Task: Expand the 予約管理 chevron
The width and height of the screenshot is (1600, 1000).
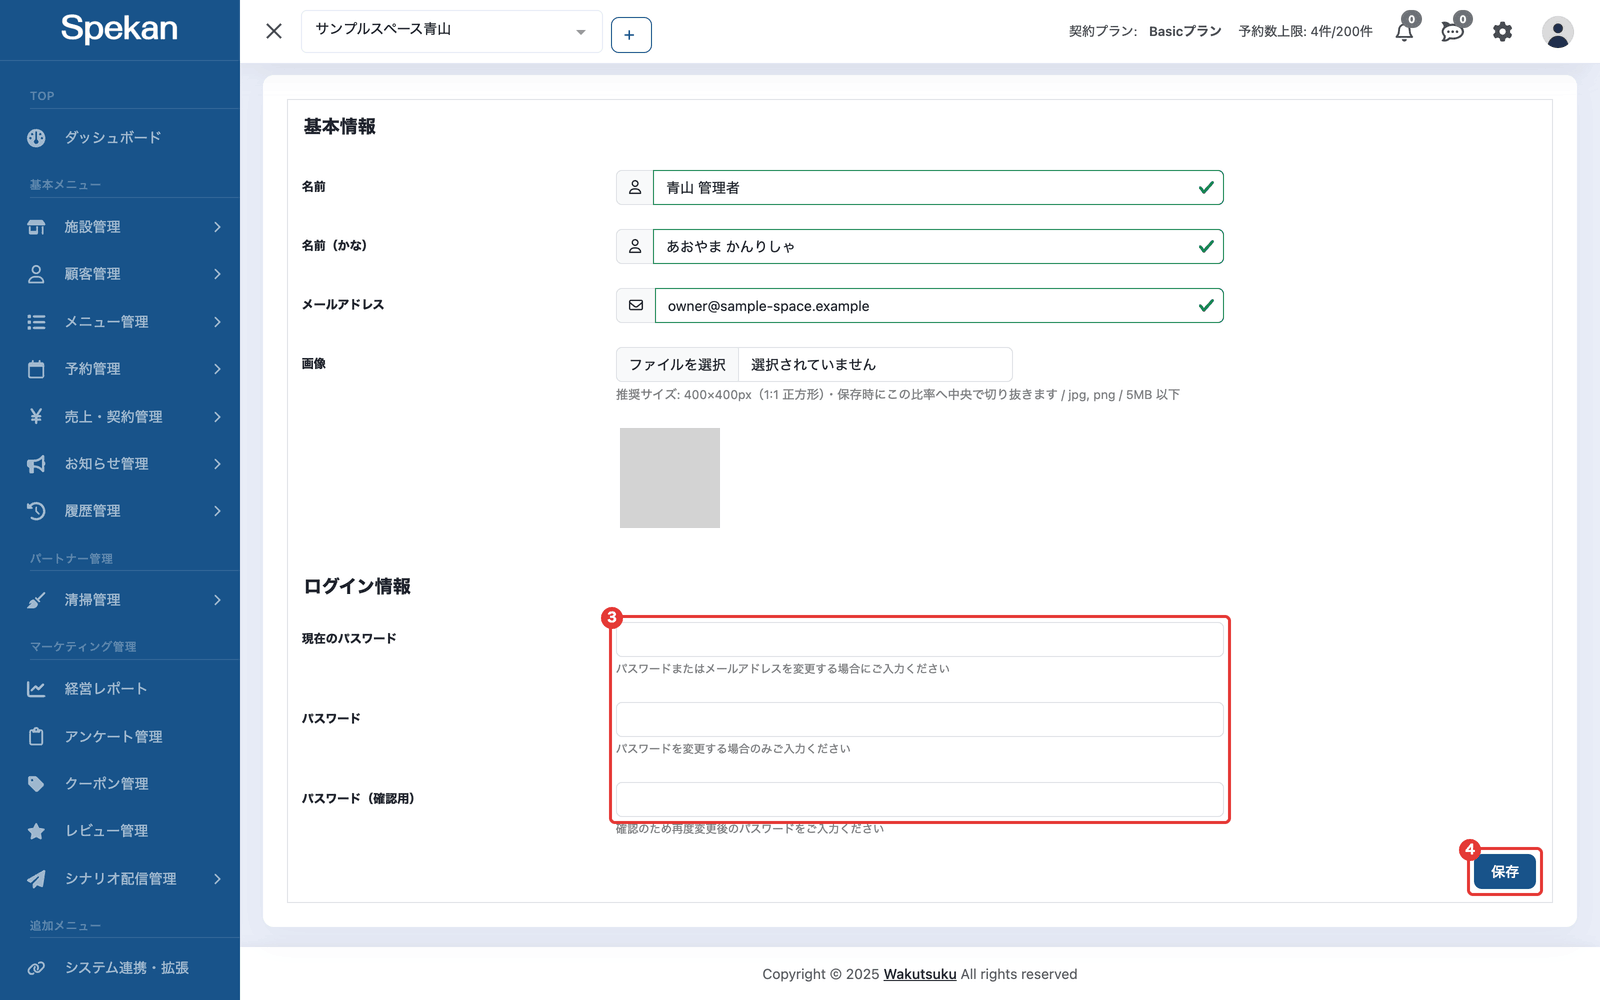Action: 217,369
